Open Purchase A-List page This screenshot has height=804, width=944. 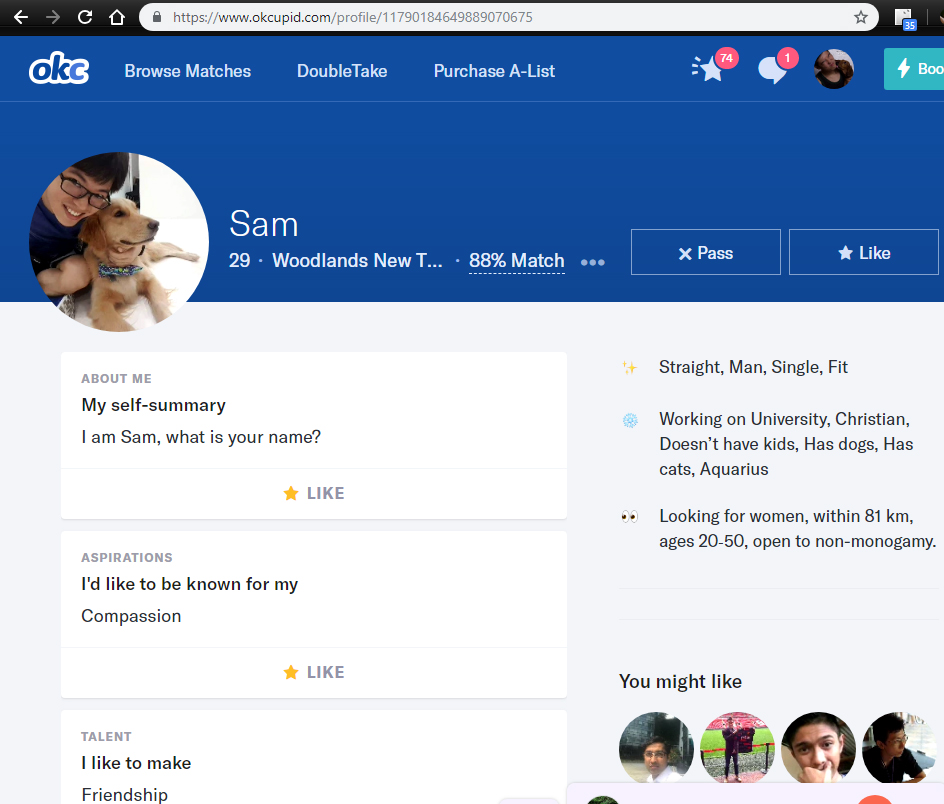494,71
